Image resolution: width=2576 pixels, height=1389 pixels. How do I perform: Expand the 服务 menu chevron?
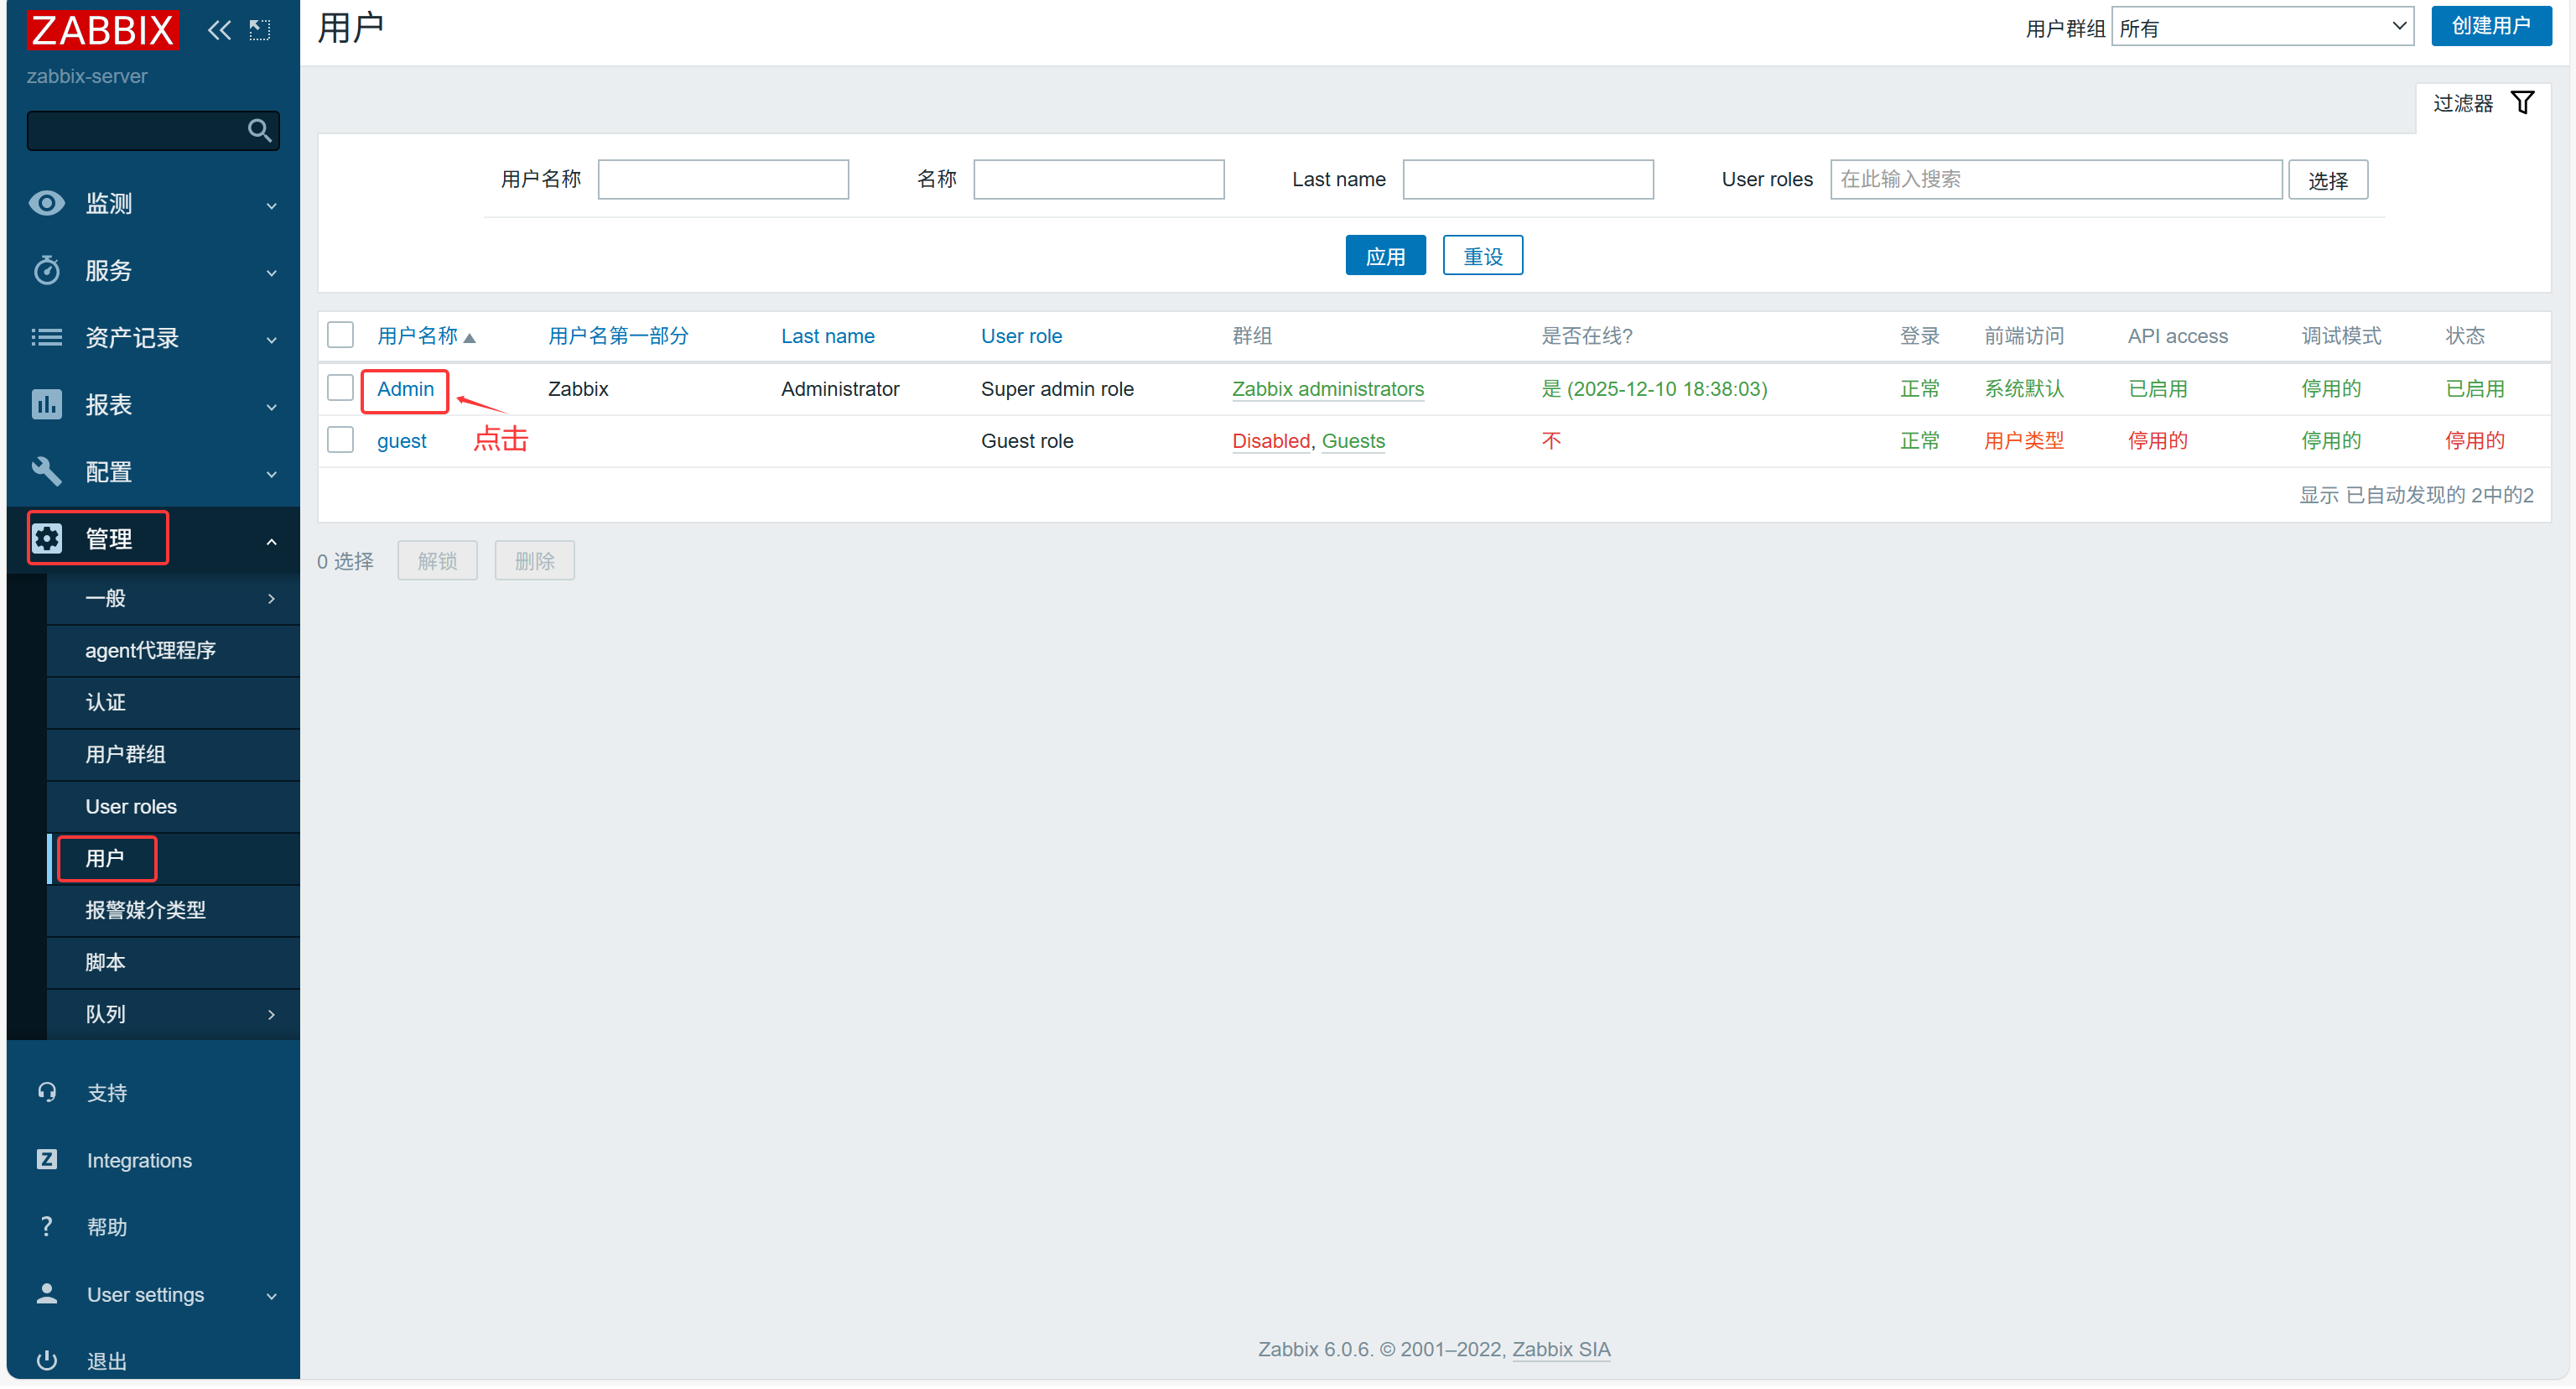pyautogui.click(x=271, y=273)
